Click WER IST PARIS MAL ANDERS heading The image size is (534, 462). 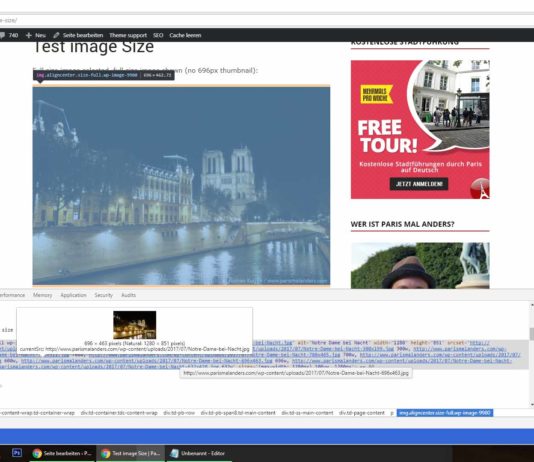pos(402,224)
